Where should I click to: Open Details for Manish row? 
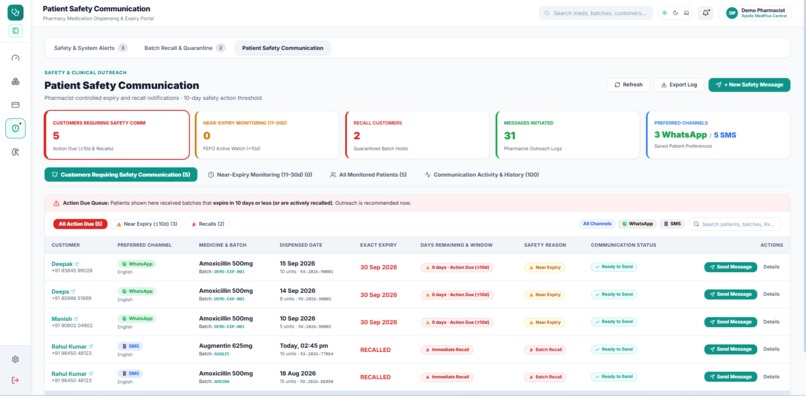pyautogui.click(x=771, y=322)
